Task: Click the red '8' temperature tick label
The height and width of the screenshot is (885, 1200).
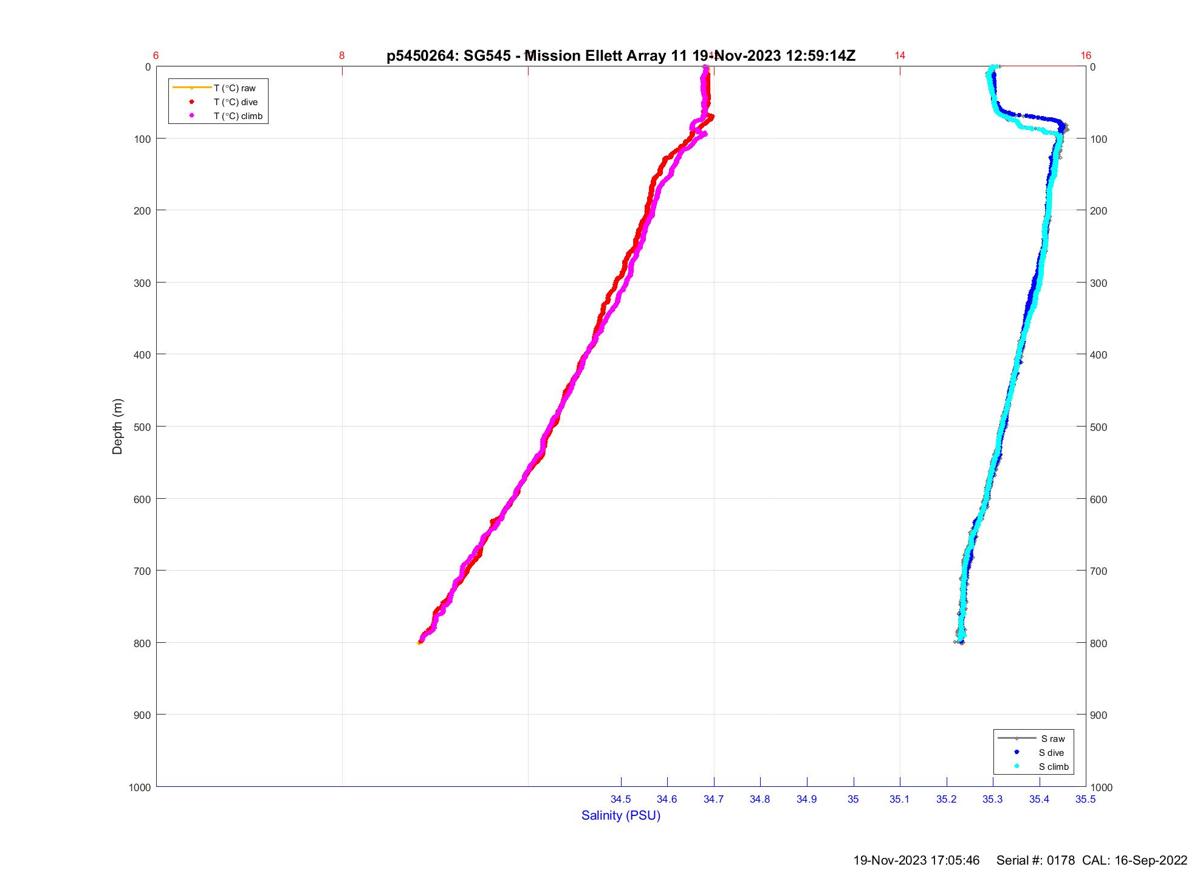Action: 342,56
